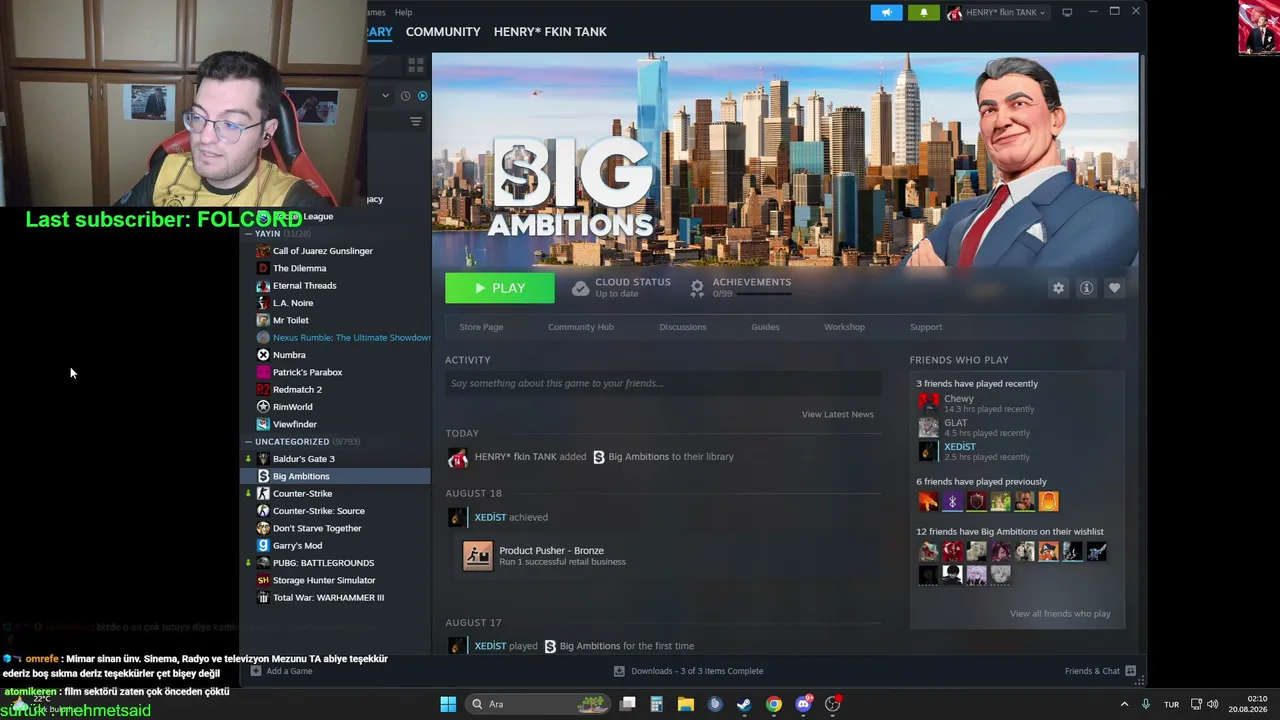Select Baldur's Gate 3 in library
The width and height of the screenshot is (1280, 720).
pos(304,459)
